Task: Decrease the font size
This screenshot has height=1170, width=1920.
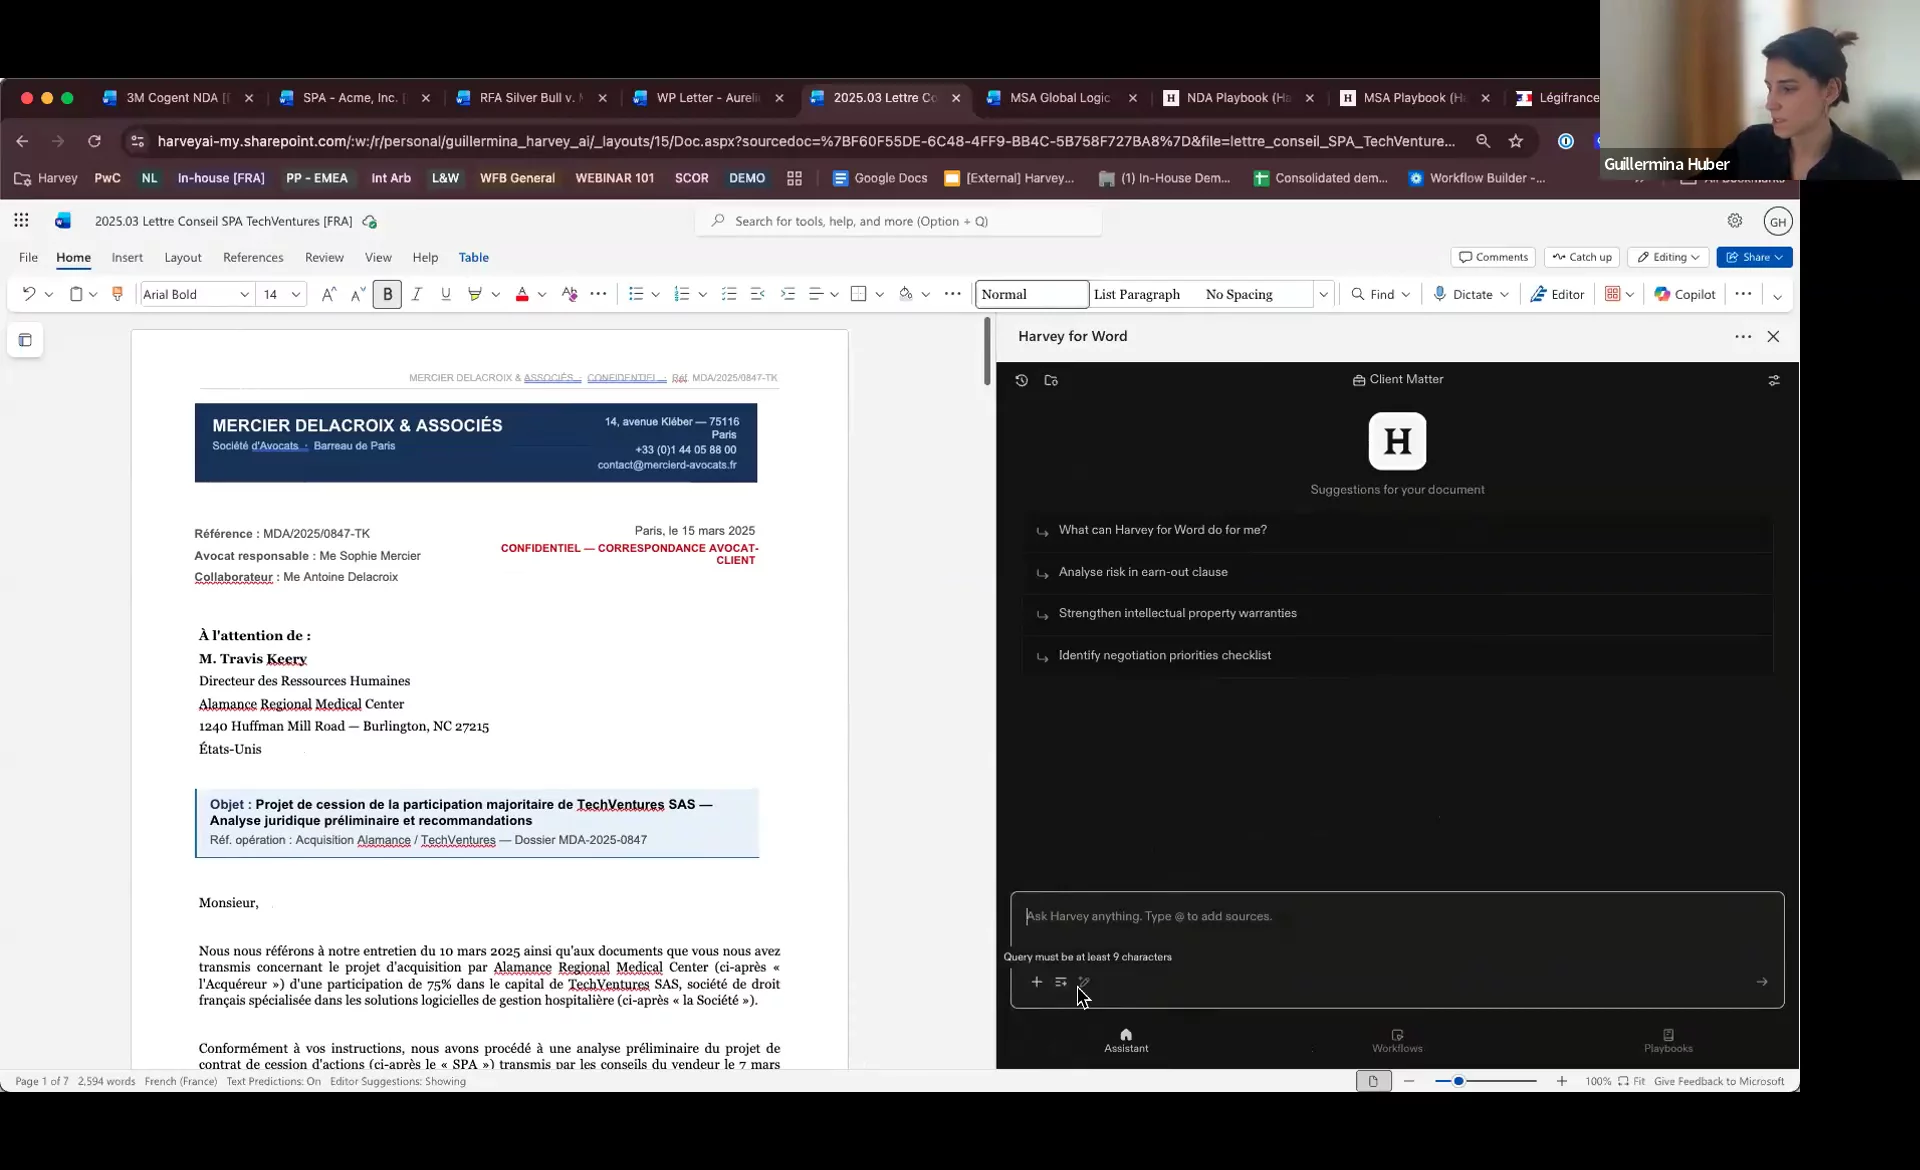Action: [358, 294]
